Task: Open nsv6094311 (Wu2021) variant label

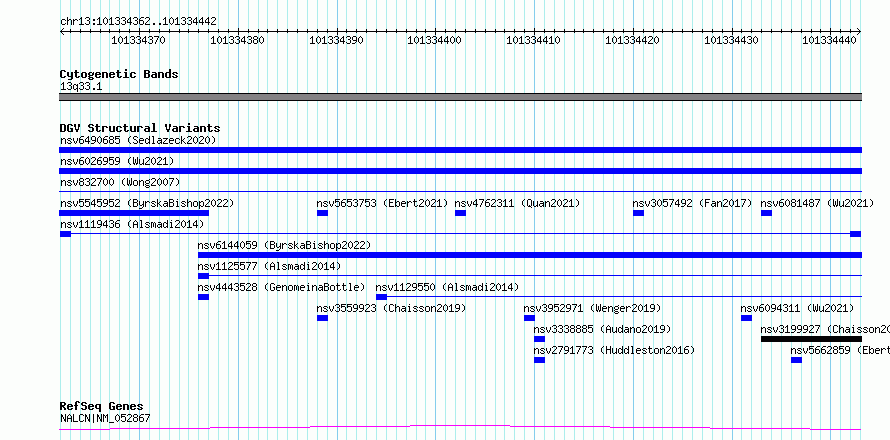Action: (797, 308)
